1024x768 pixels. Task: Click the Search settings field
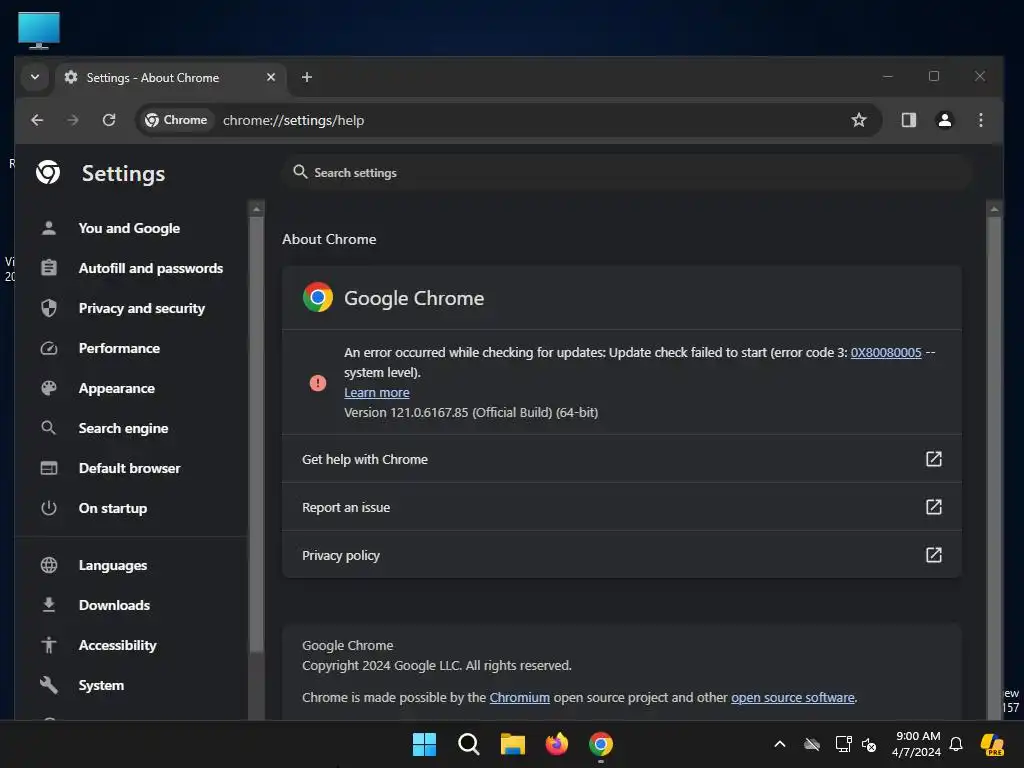pyautogui.click(x=627, y=172)
